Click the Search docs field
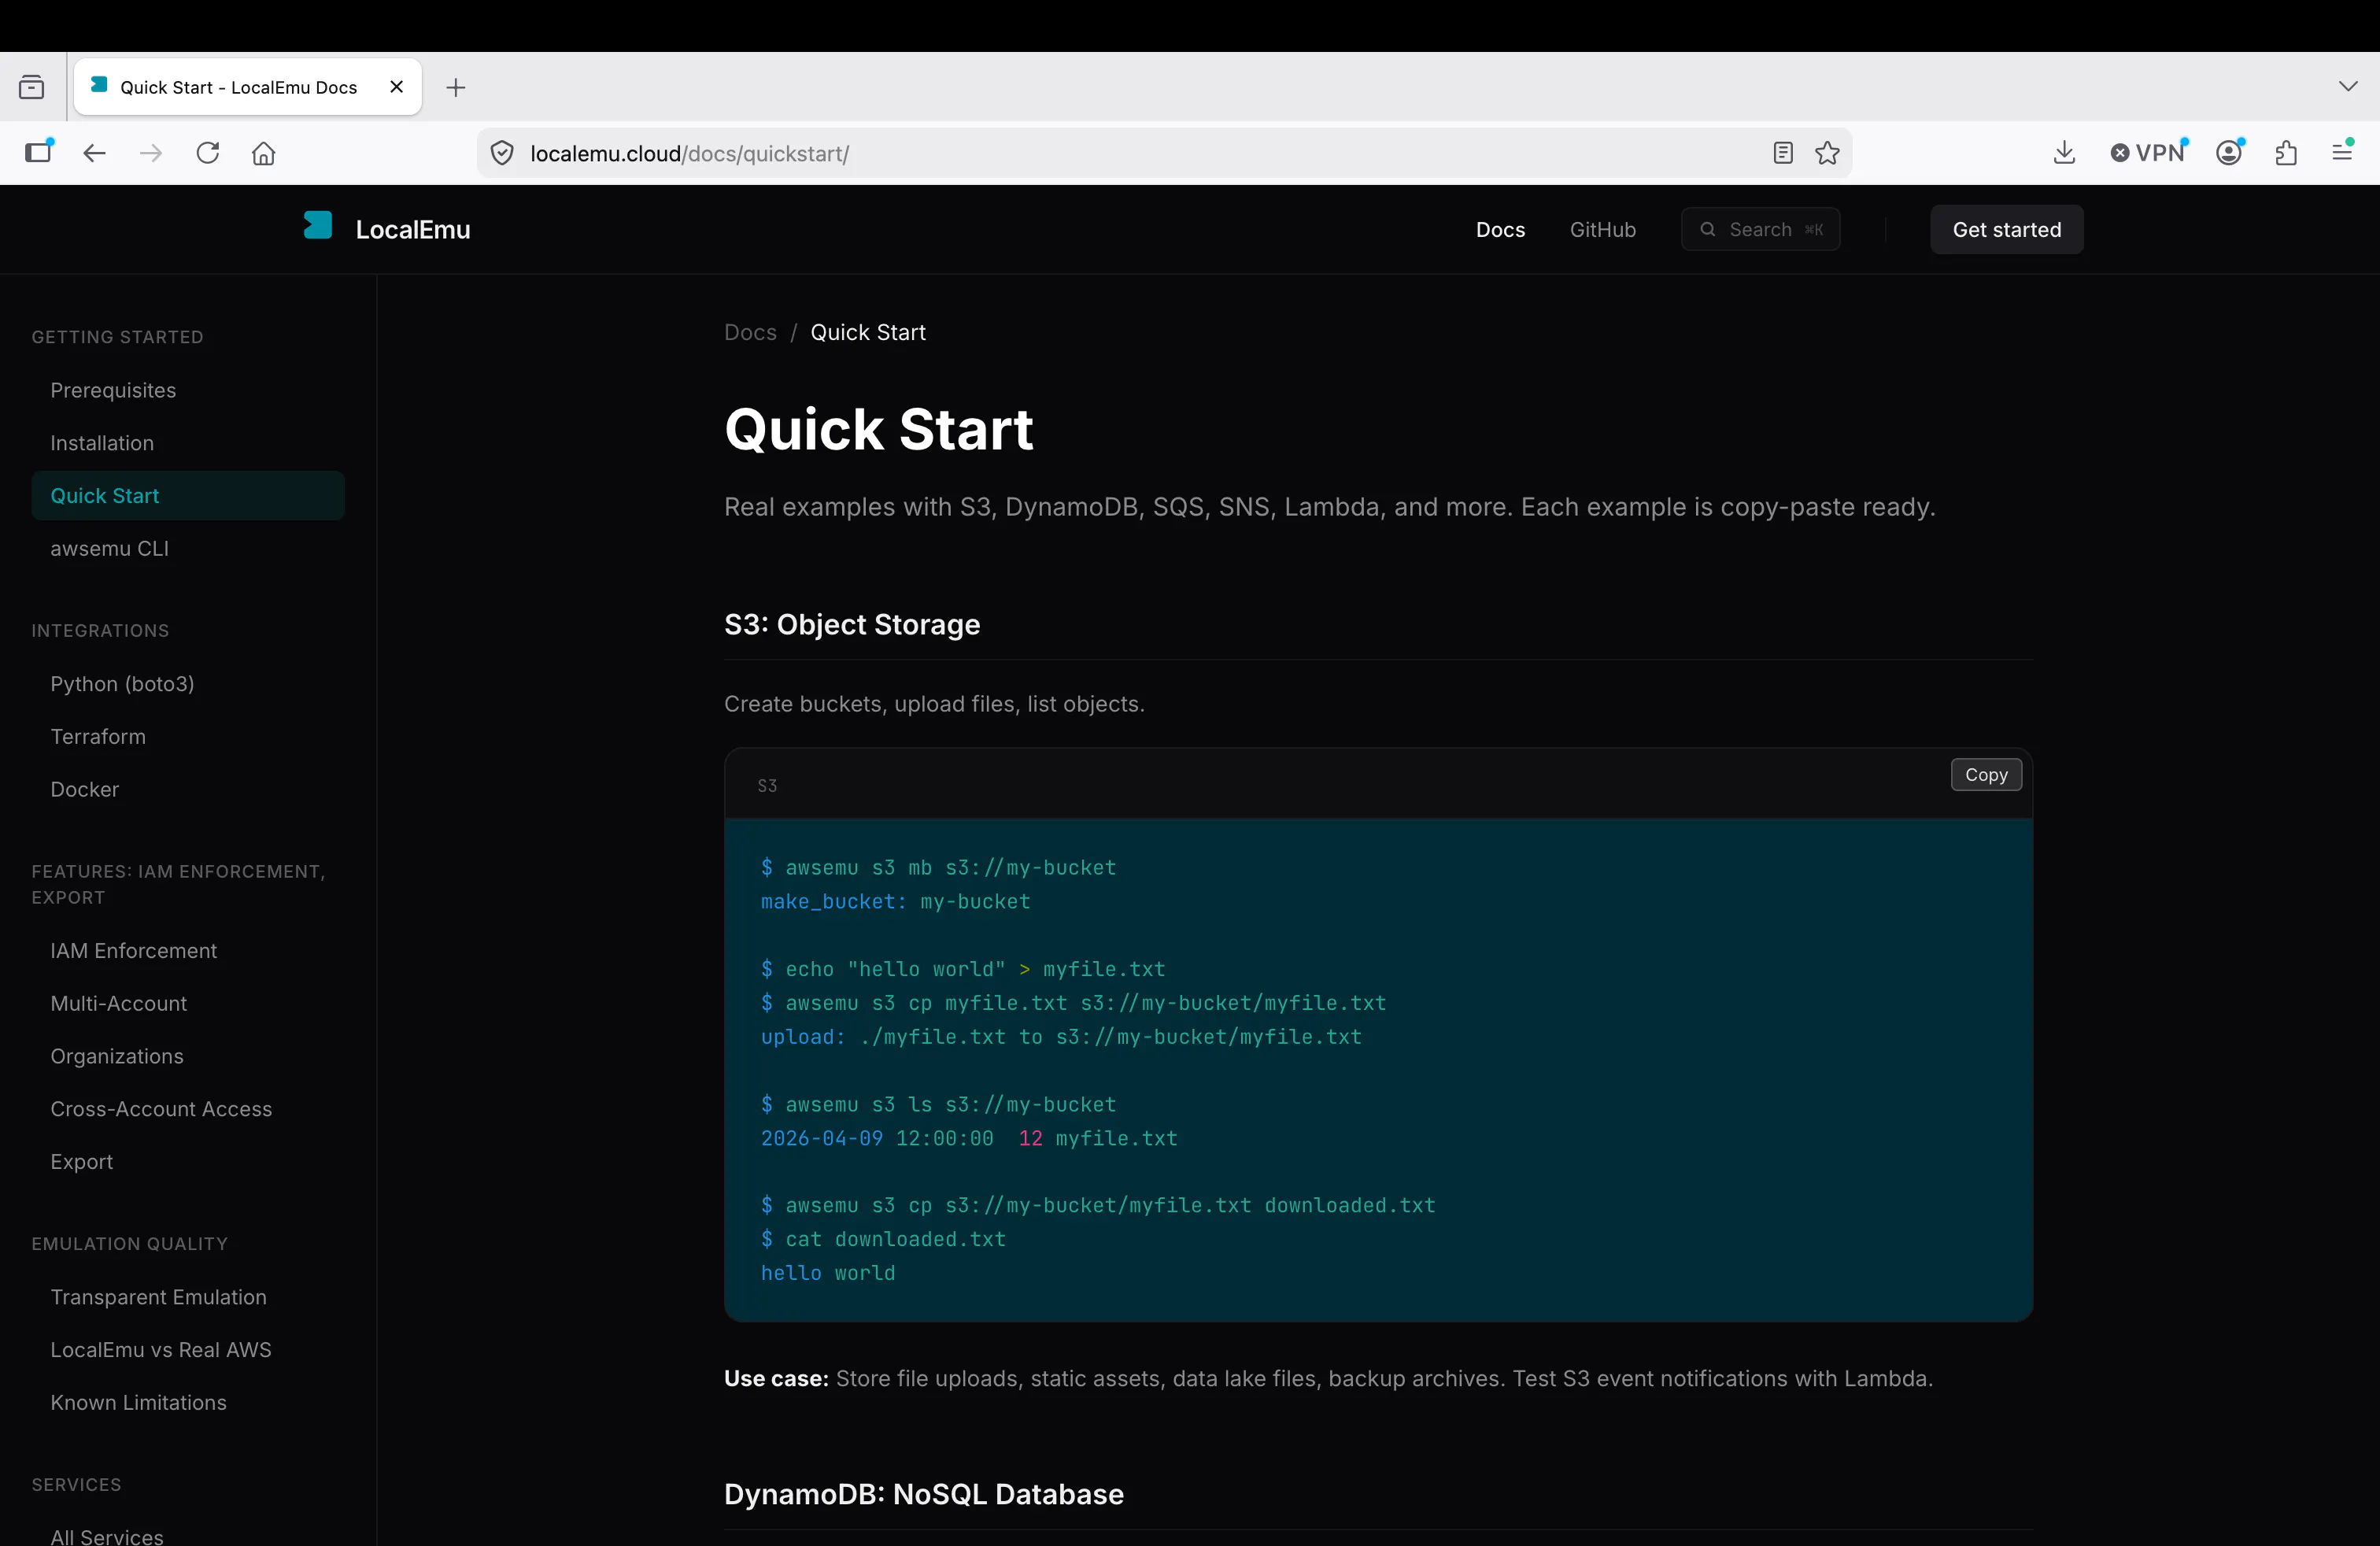2380x1546 pixels. point(1760,230)
